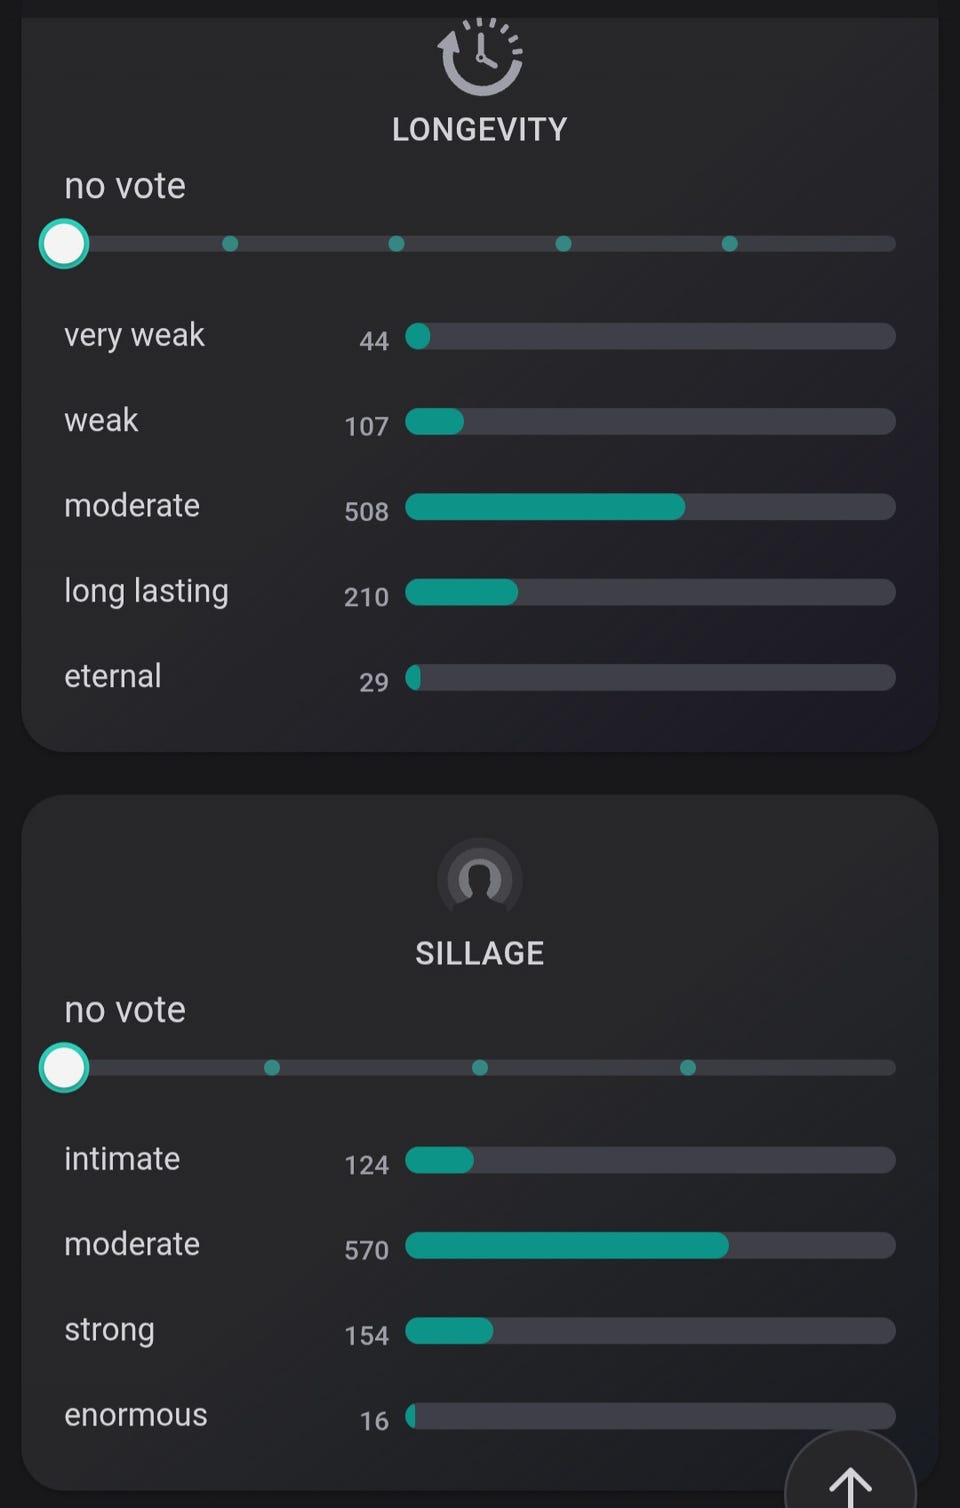
Task: Click the Sillage slider's white handle
Action: 64,1068
